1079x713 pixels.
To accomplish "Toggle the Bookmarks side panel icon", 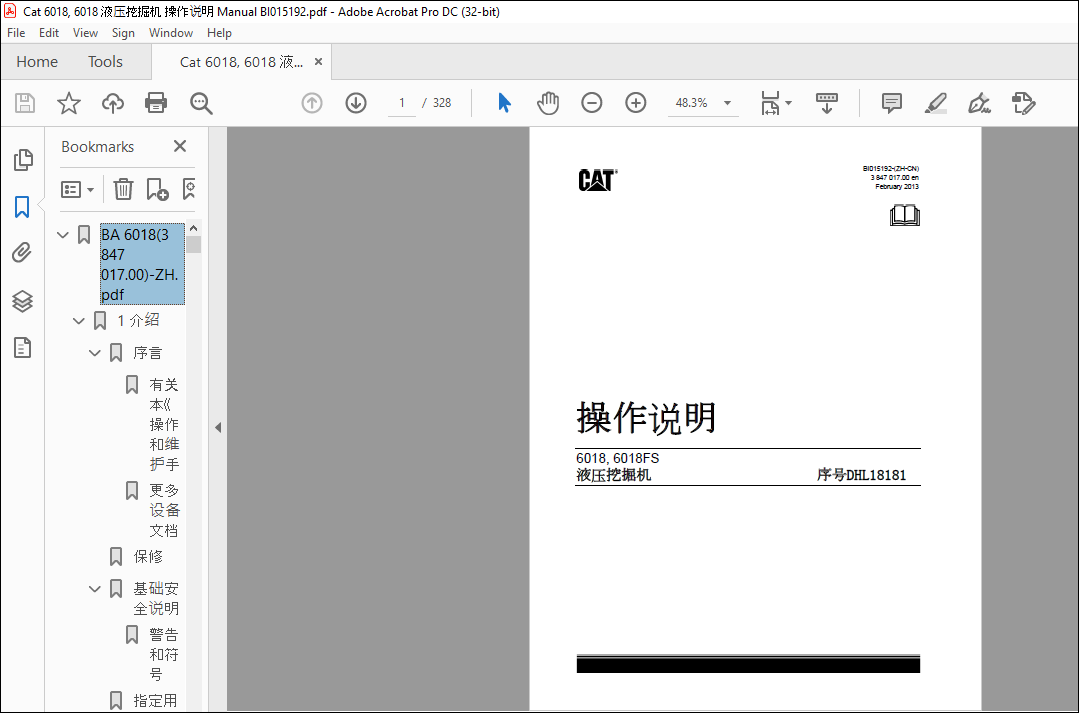I will click(22, 206).
